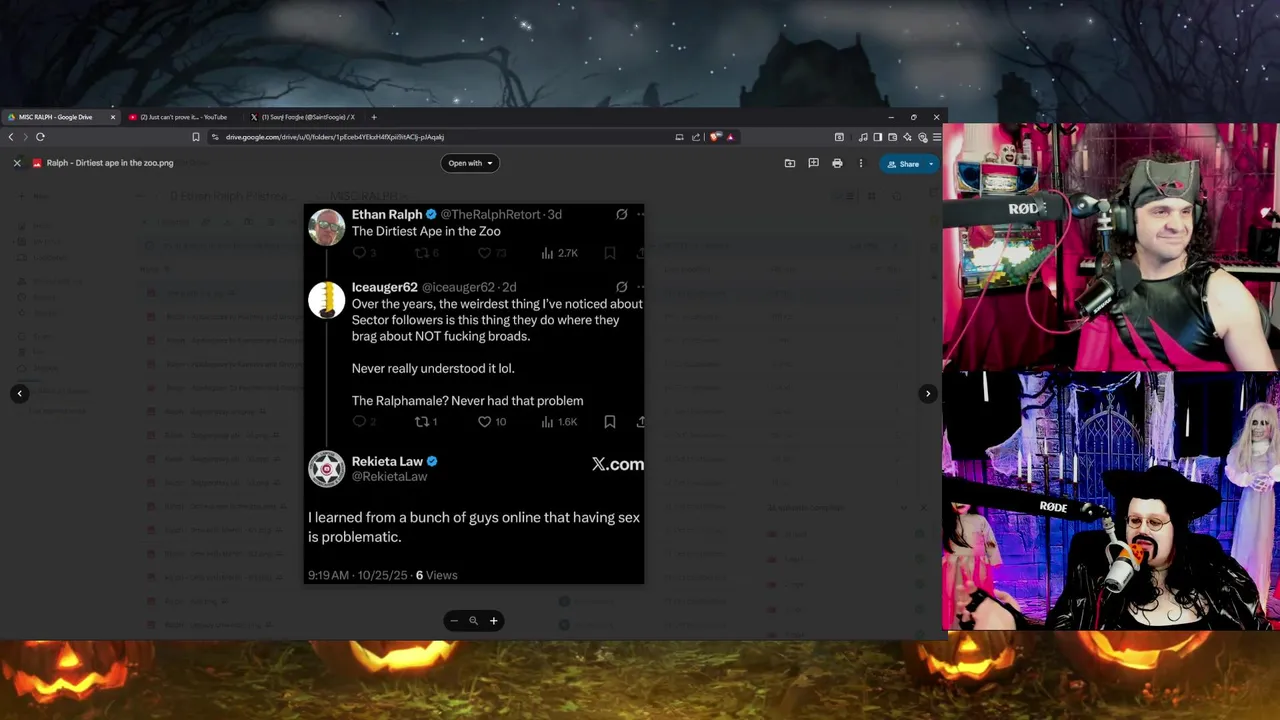The height and width of the screenshot is (720, 1280).
Task: Bookmark this page icon
Action: 196,137
